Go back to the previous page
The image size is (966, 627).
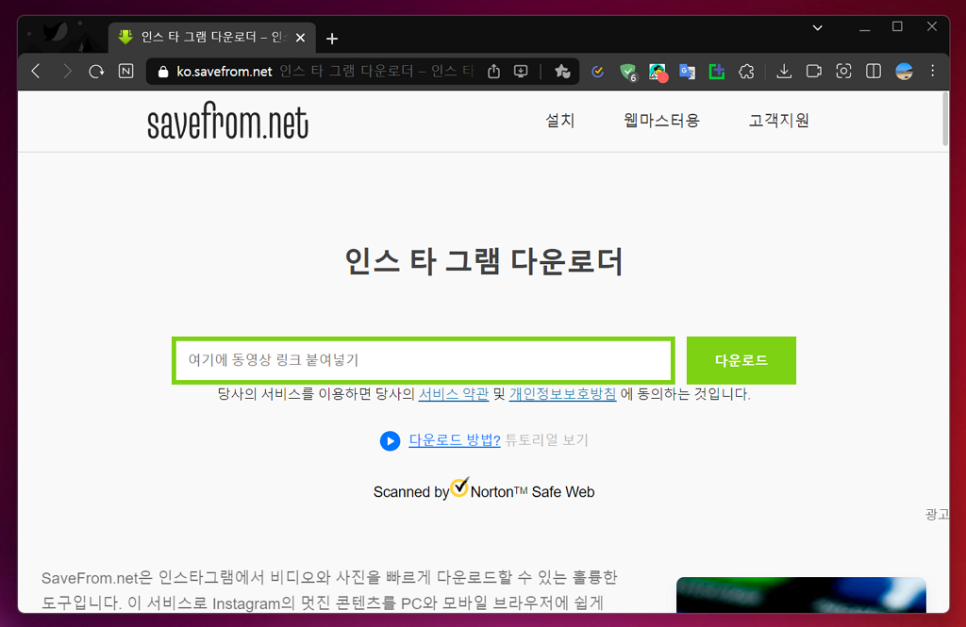coord(36,71)
